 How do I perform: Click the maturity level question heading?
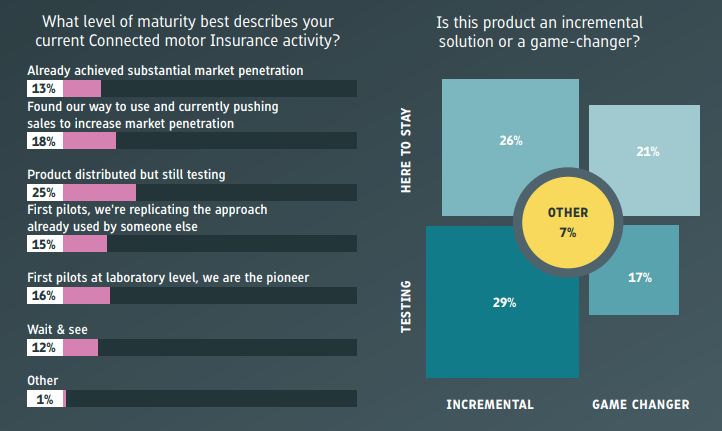[187, 31]
